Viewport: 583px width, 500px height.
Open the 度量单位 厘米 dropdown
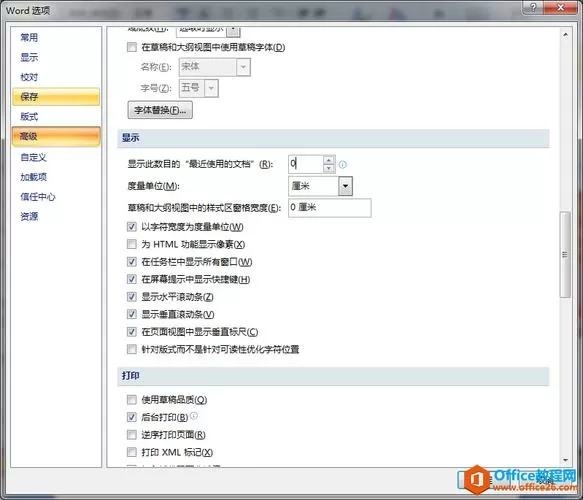coord(345,186)
